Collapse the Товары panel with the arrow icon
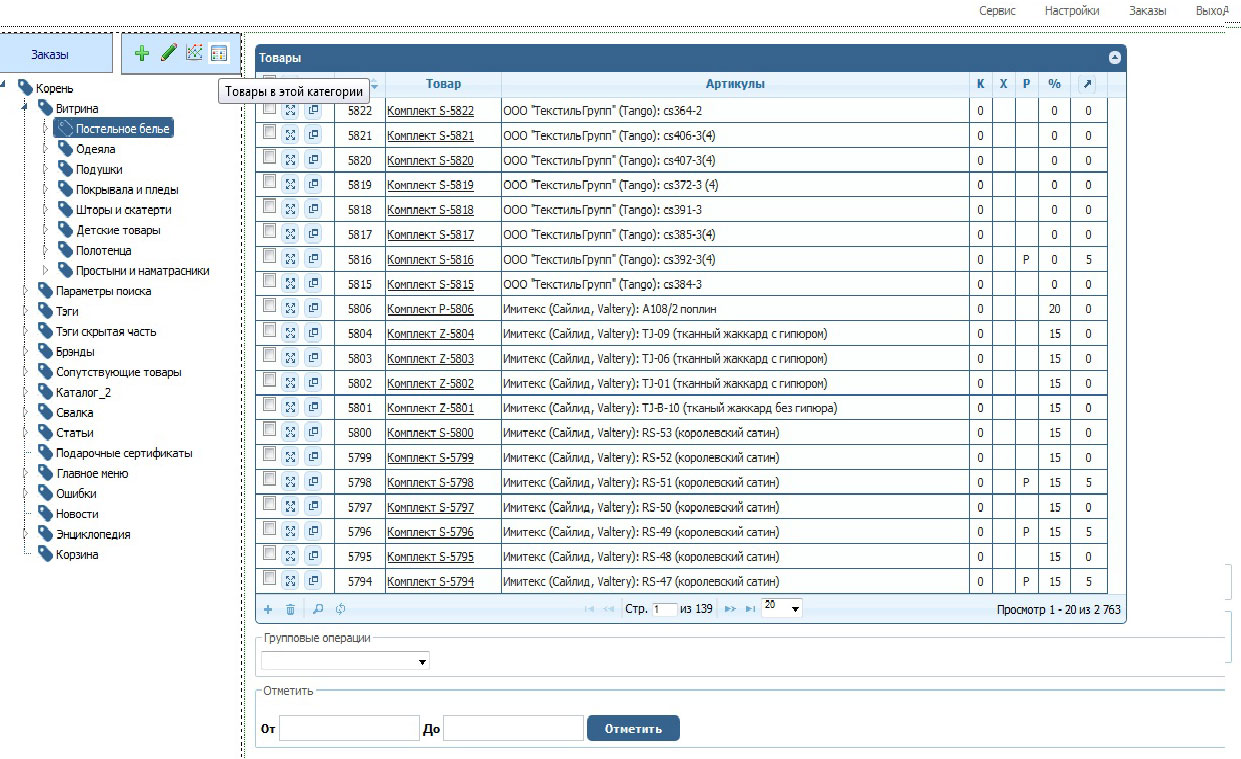 coord(1115,58)
